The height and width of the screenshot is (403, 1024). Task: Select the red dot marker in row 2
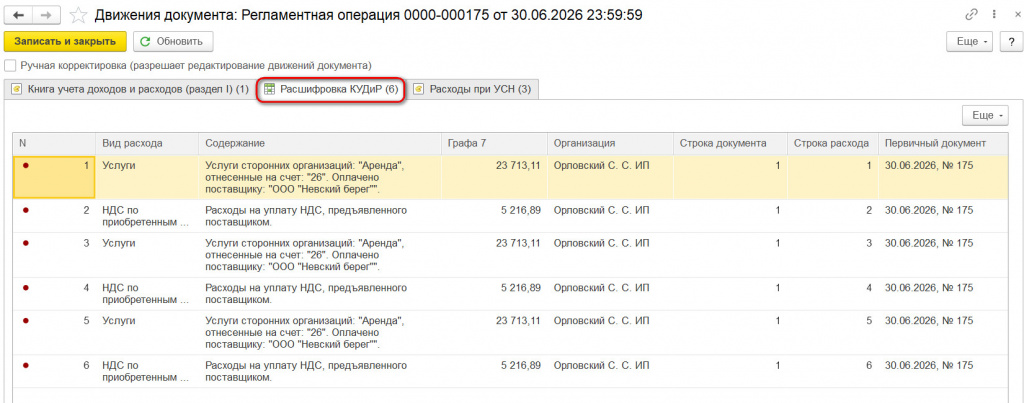click(x=26, y=210)
